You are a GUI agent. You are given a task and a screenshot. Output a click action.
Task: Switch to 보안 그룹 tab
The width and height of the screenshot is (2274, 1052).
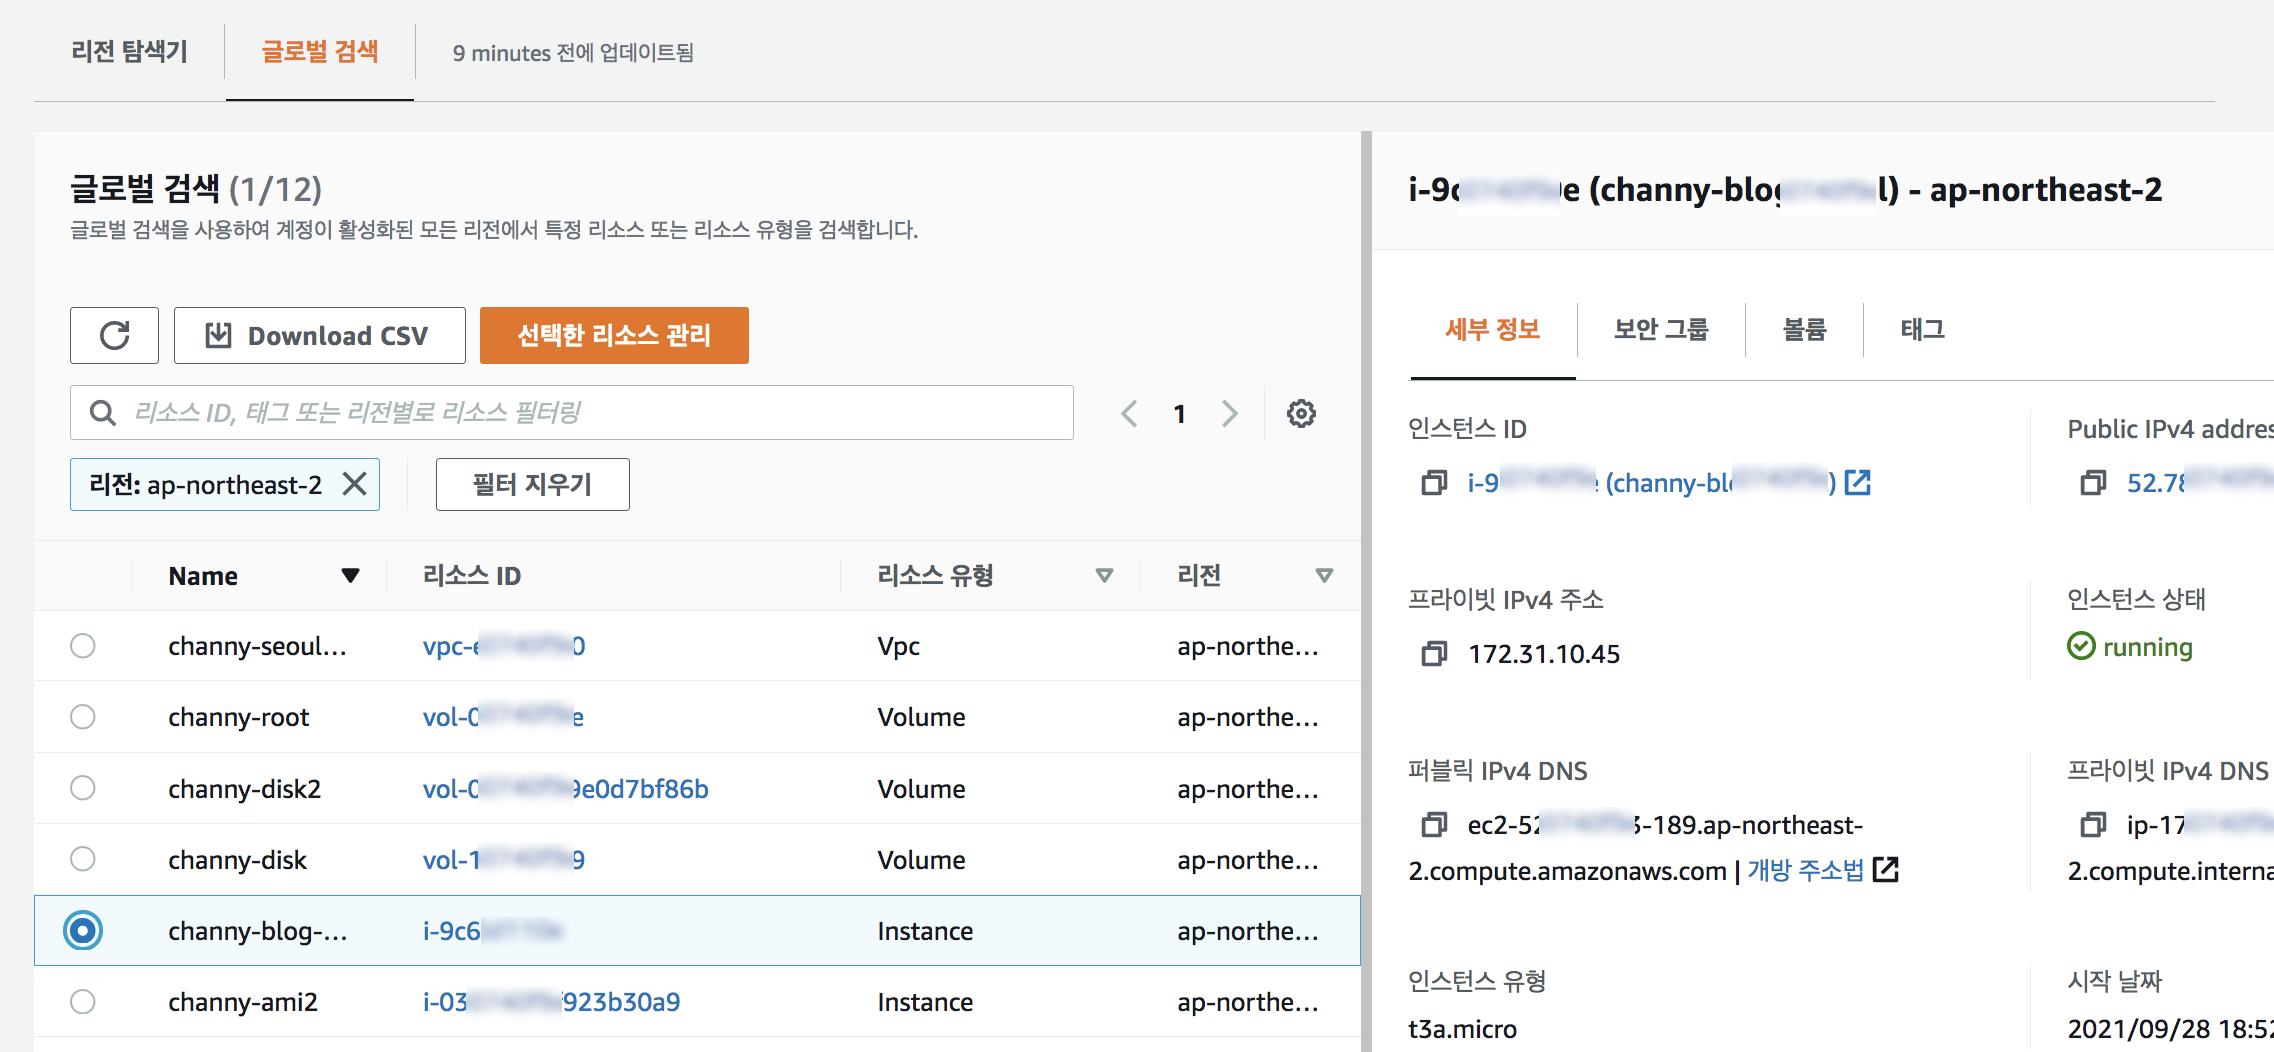click(1661, 330)
